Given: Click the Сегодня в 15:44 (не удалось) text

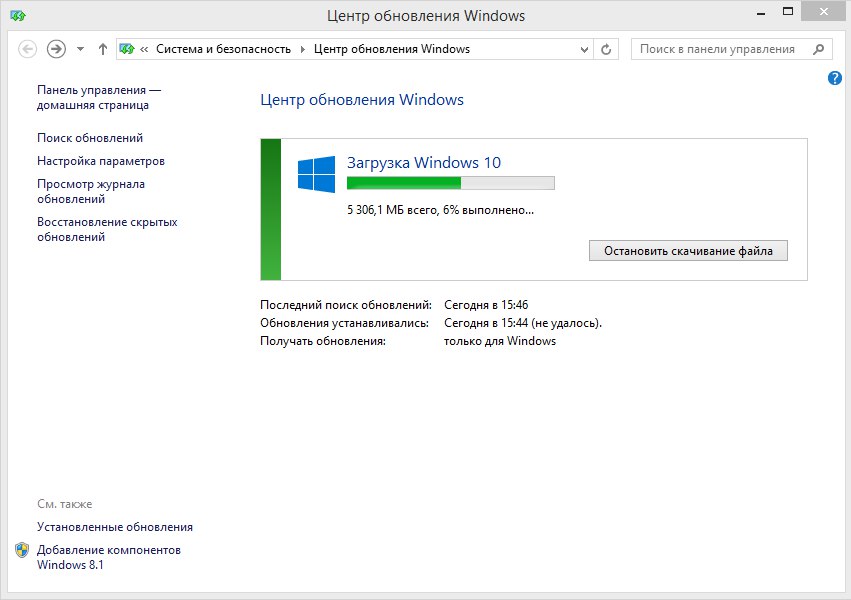Looking at the screenshot, I should [x=523, y=323].
